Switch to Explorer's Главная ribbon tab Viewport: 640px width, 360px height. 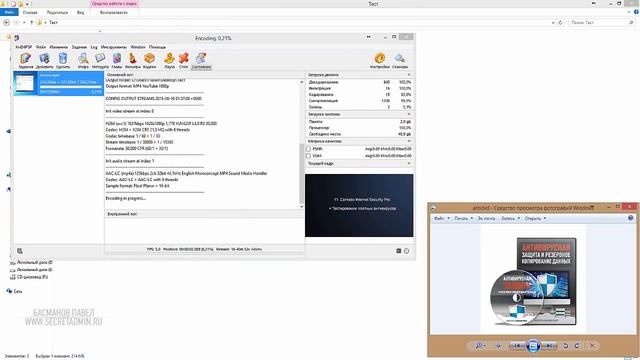30,12
